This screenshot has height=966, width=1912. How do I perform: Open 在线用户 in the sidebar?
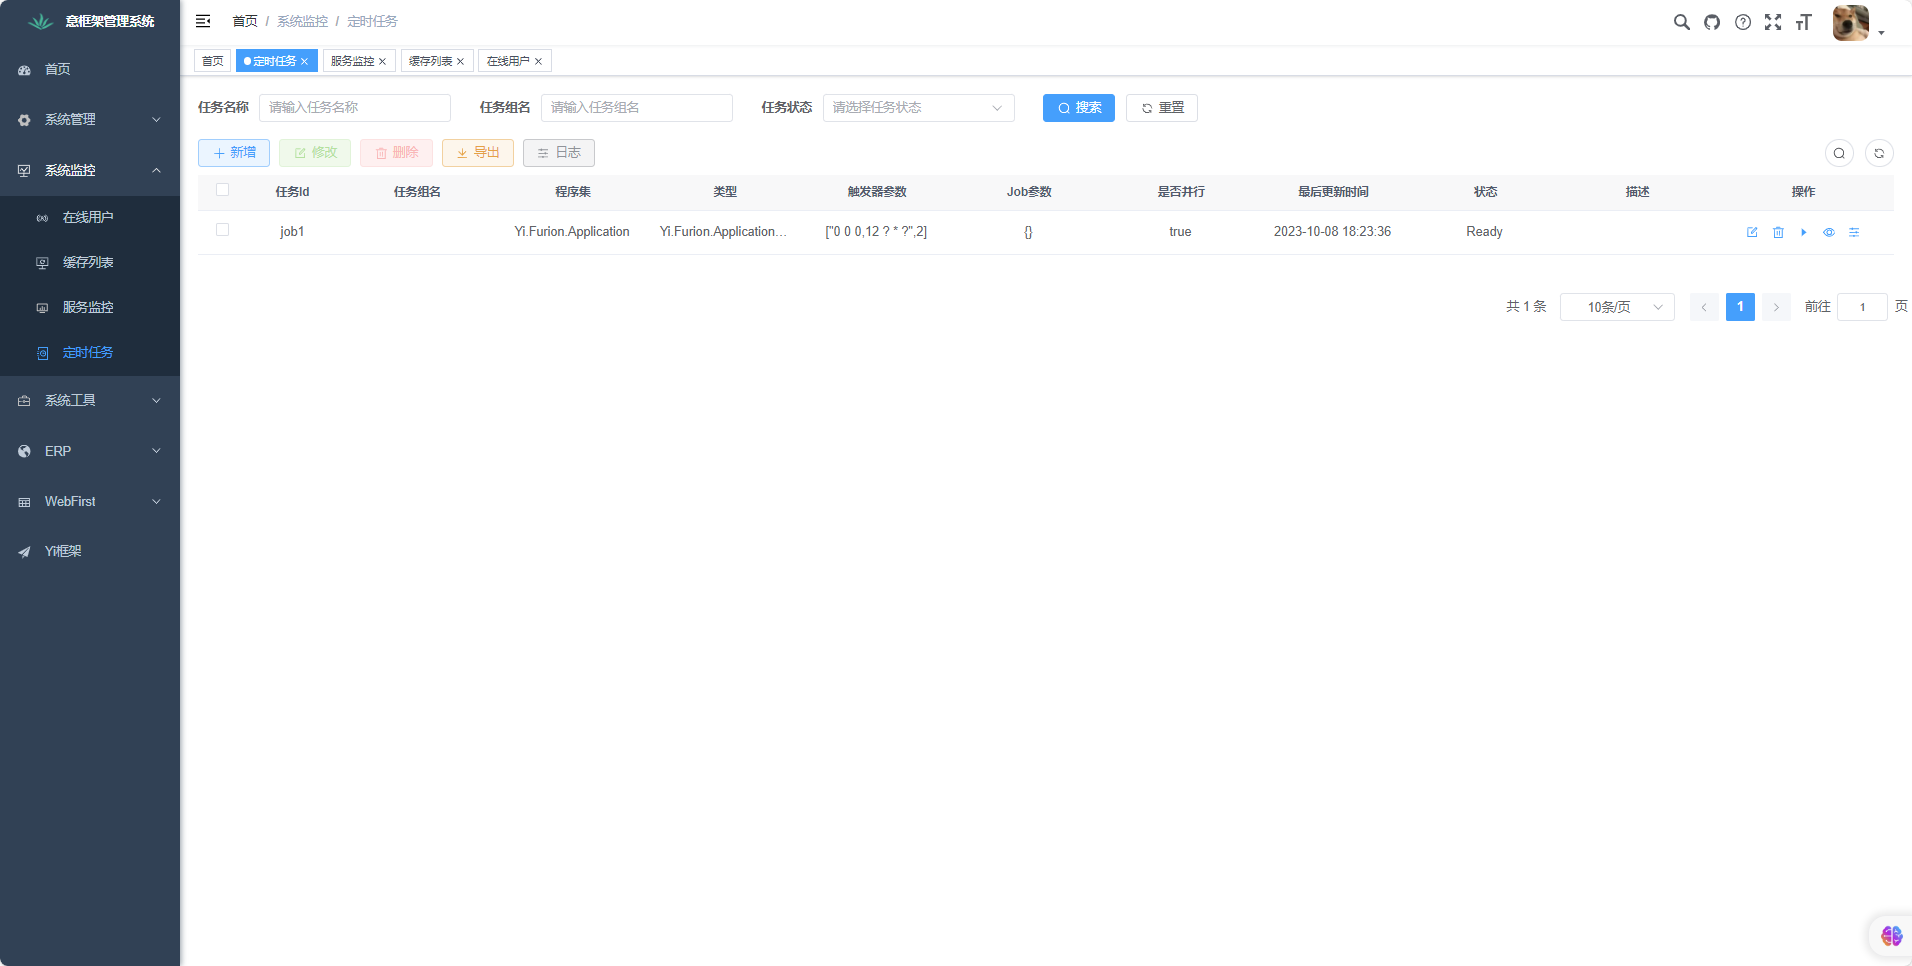coord(88,217)
